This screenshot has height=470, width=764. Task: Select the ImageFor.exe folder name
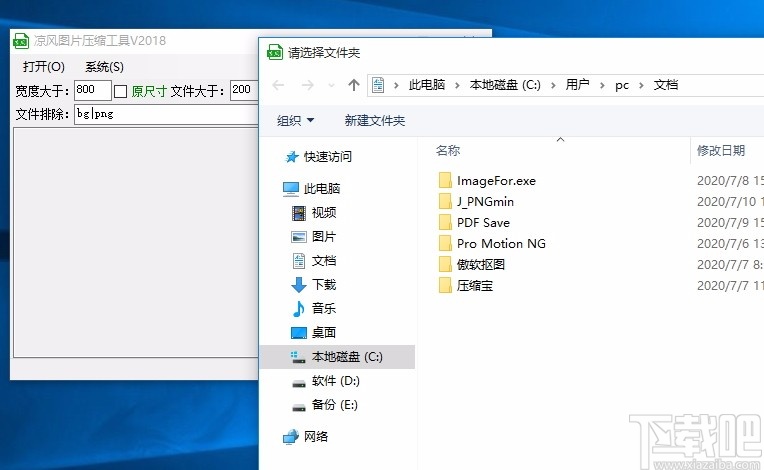pos(497,181)
